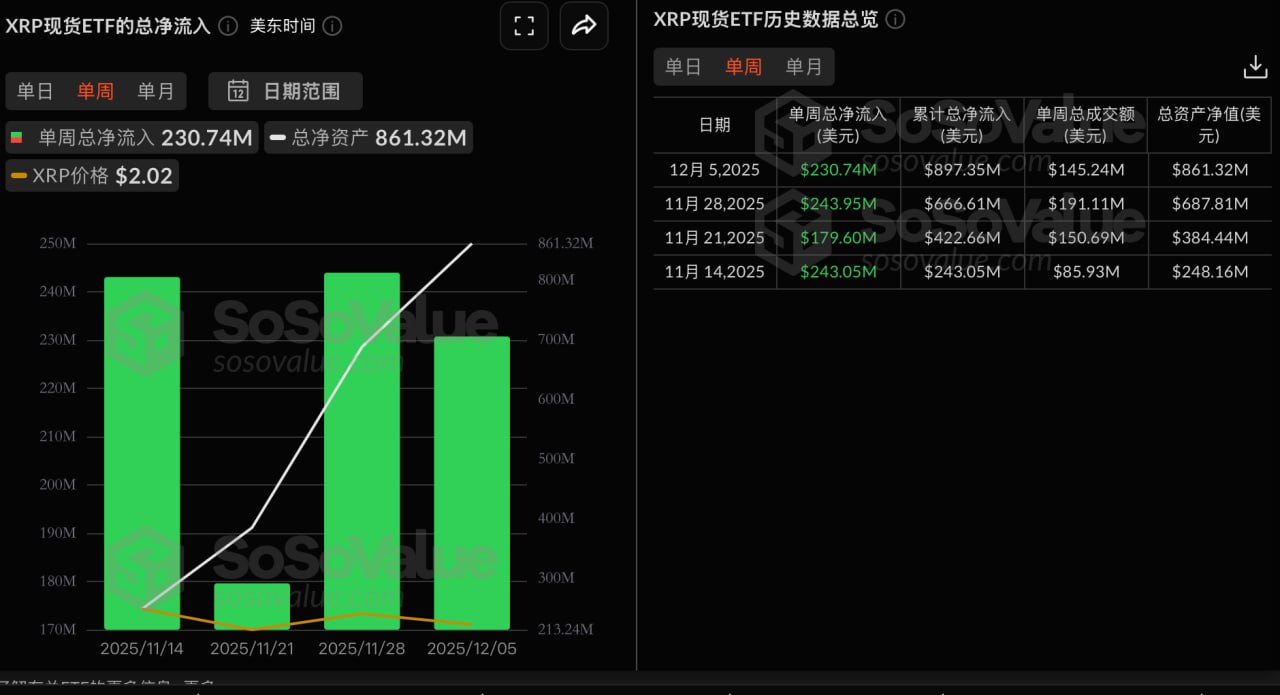Click the fullscreen expand chart icon

pyautogui.click(x=524, y=26)
